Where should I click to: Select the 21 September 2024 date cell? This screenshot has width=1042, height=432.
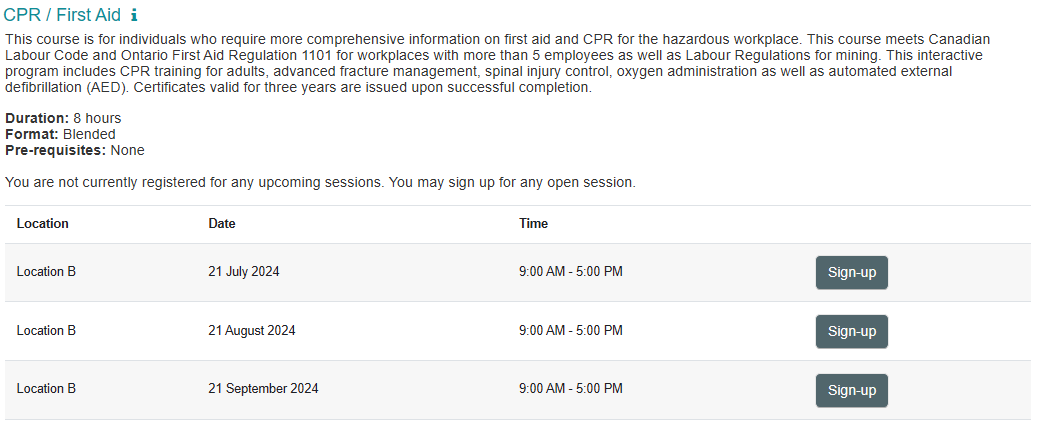pos(263,389)
